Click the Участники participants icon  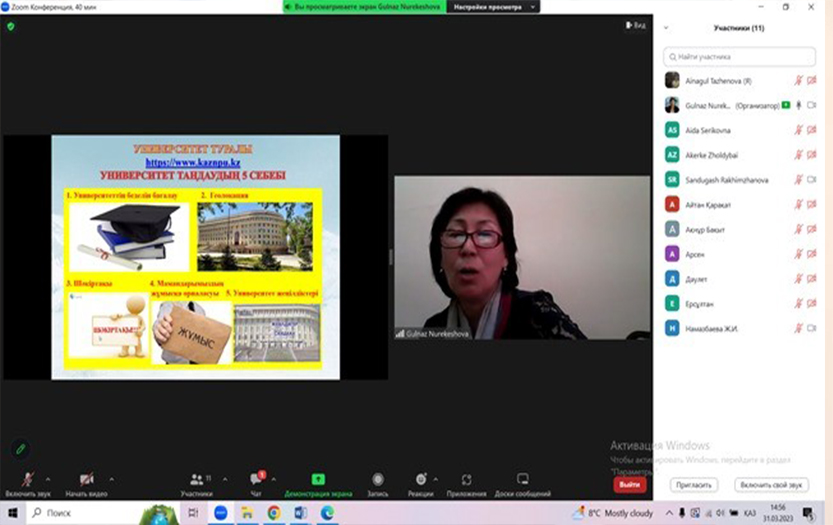(196, 480)
